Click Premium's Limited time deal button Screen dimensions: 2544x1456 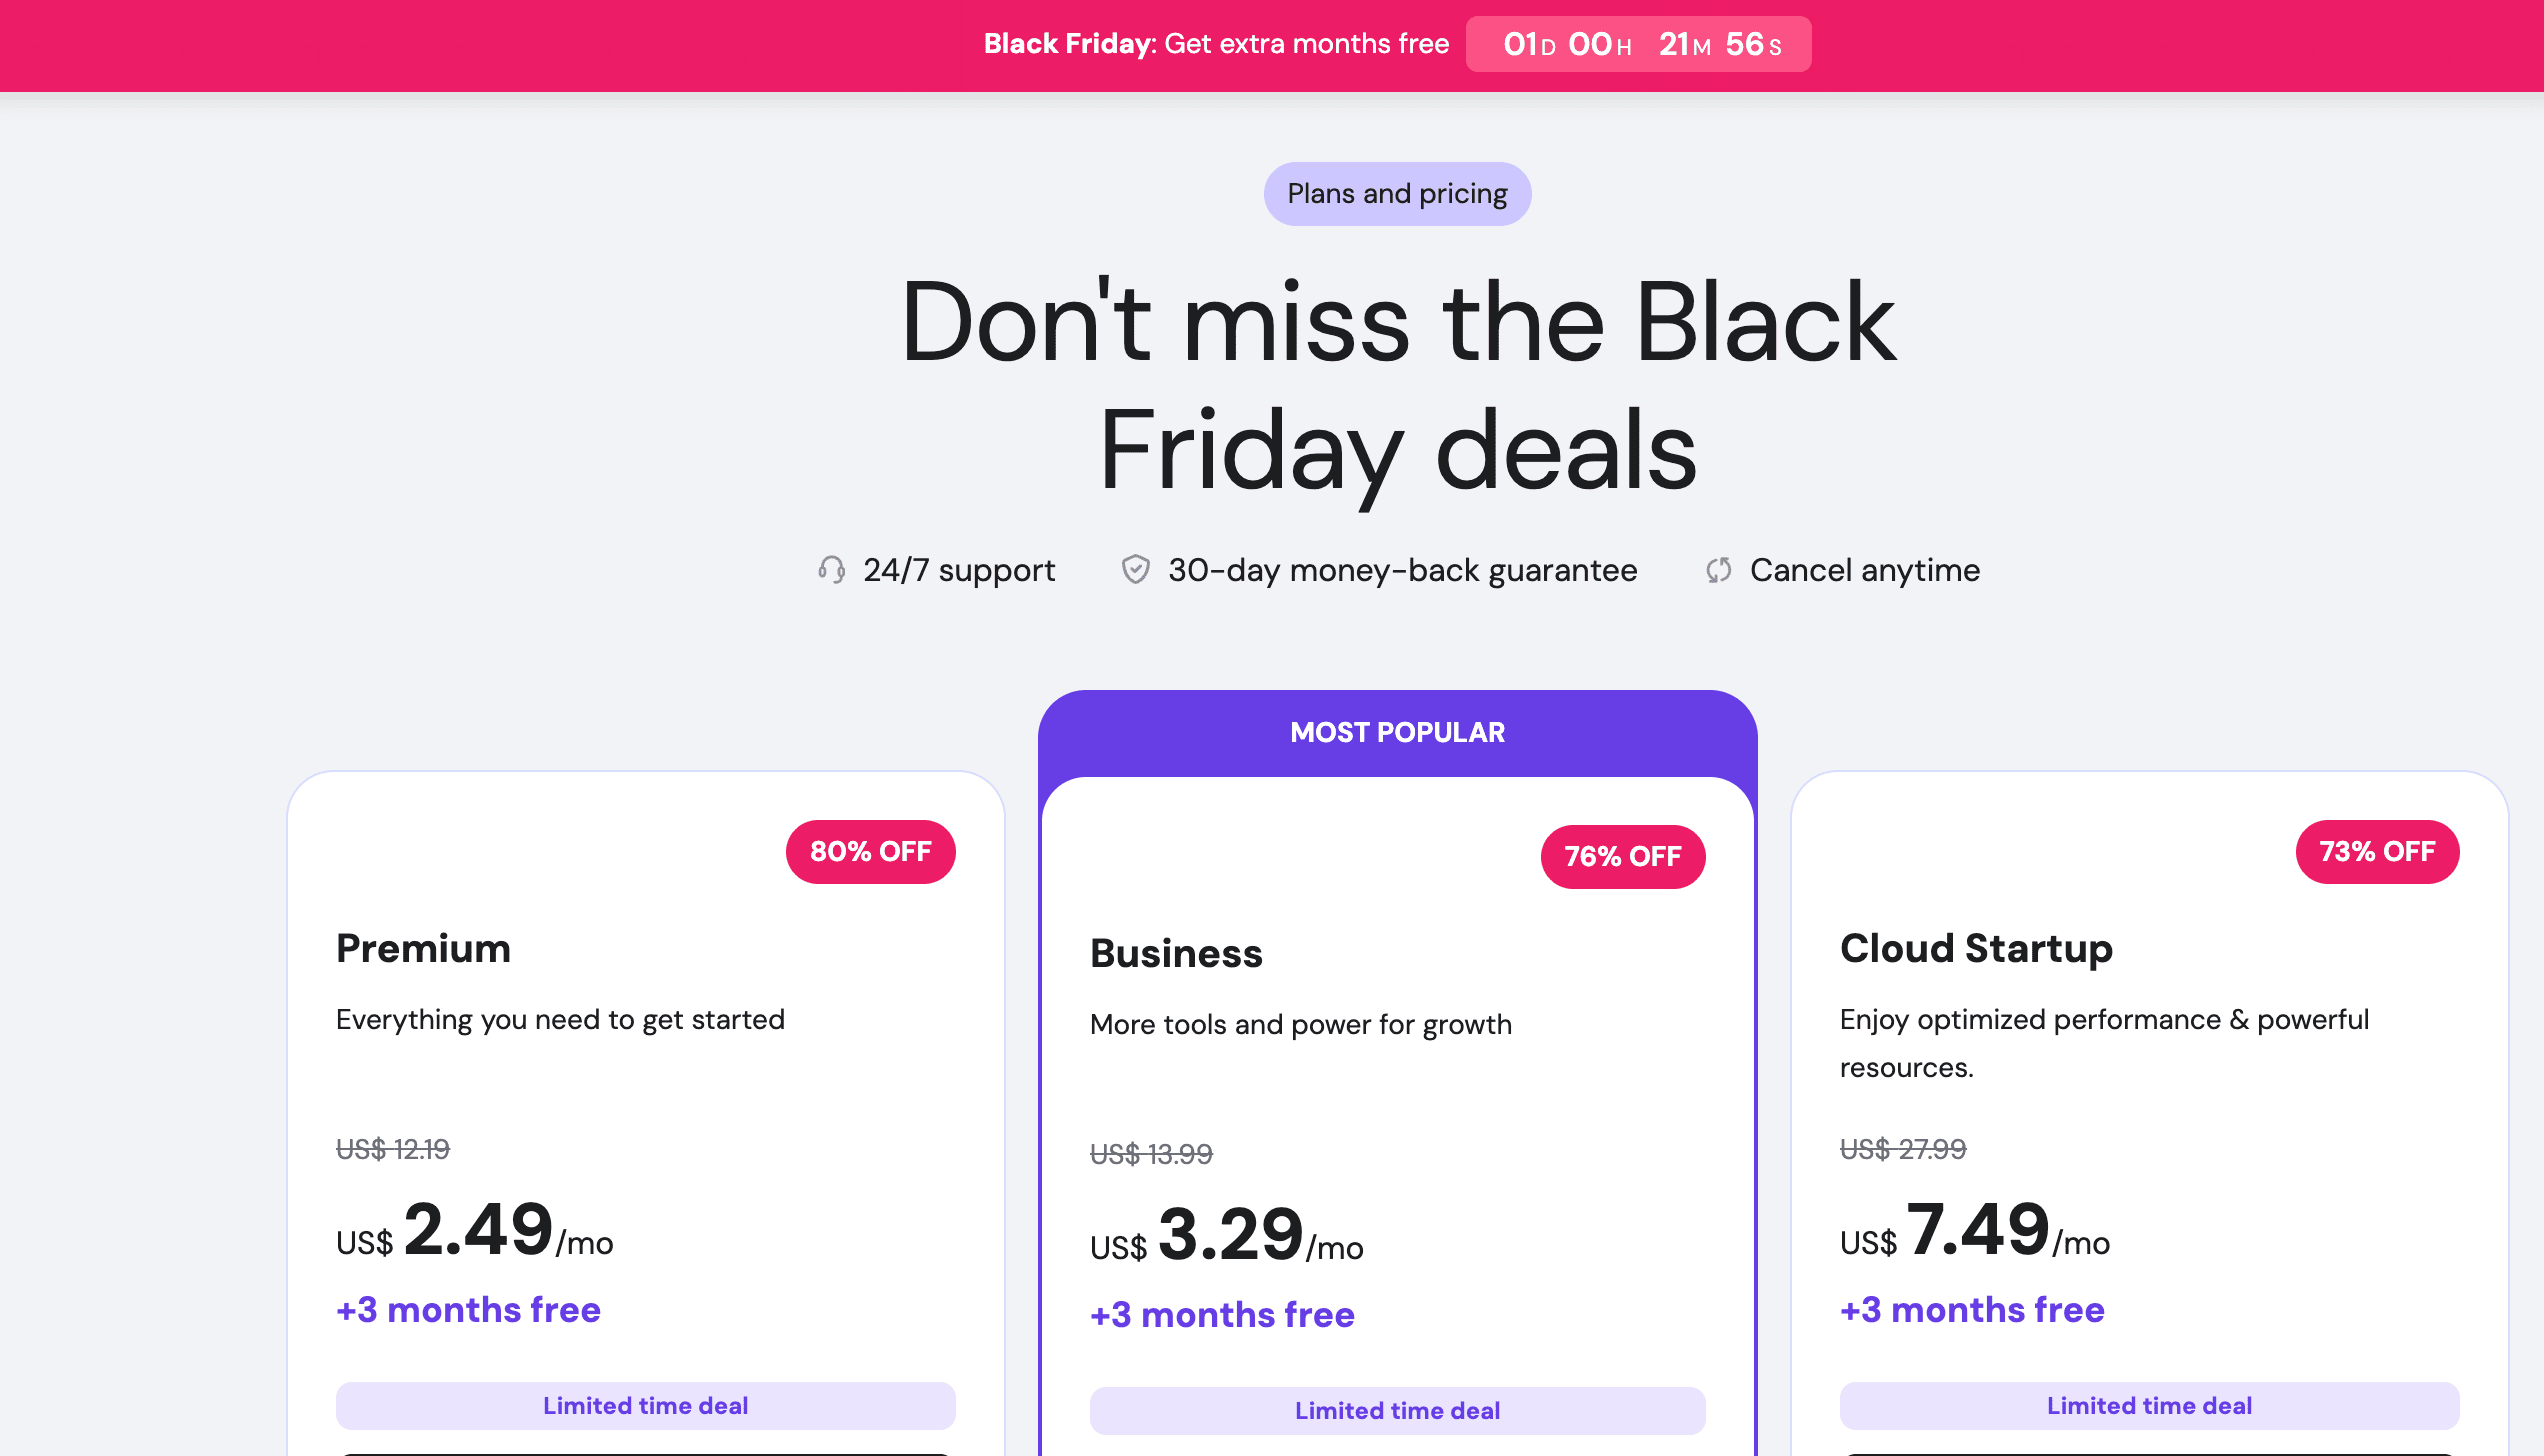tap(645, 1405)
